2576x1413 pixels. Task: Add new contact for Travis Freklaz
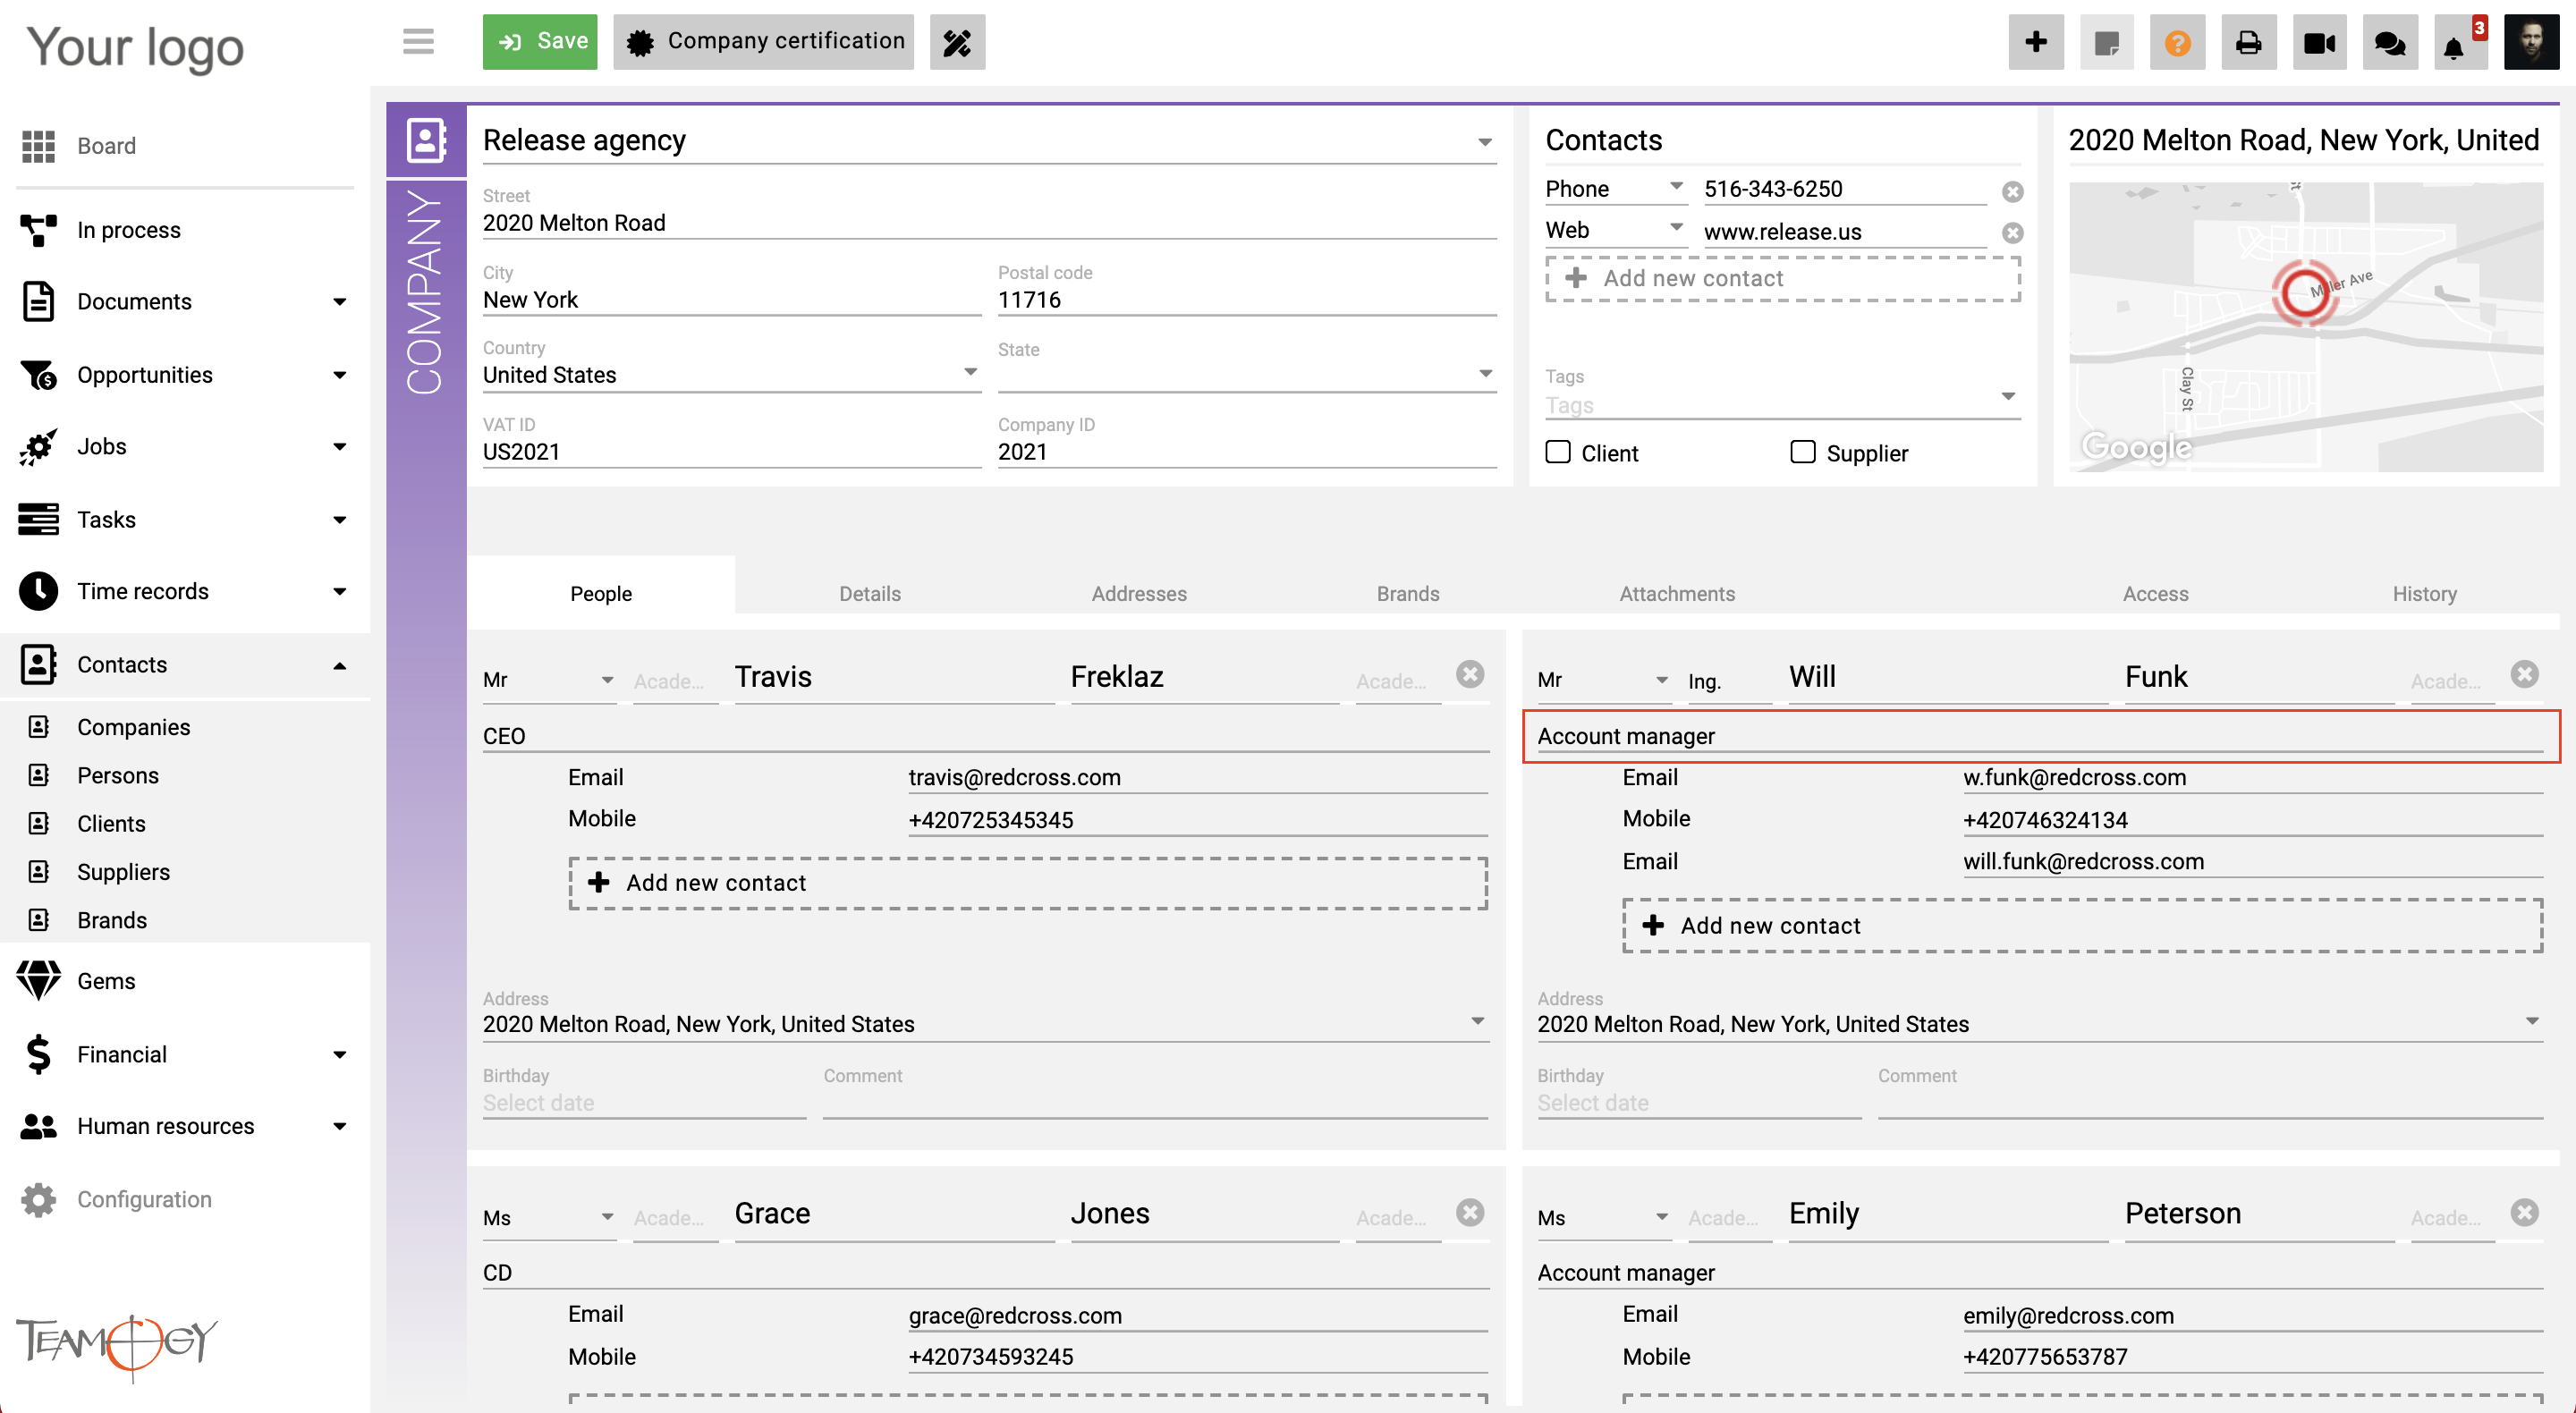pyautogui.click(x=1028, y=883)
